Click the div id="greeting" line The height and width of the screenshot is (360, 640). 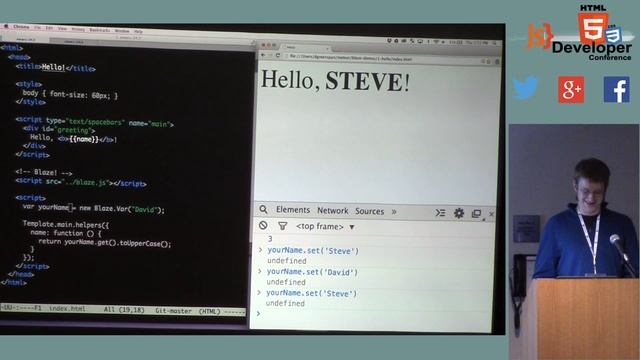59,130
